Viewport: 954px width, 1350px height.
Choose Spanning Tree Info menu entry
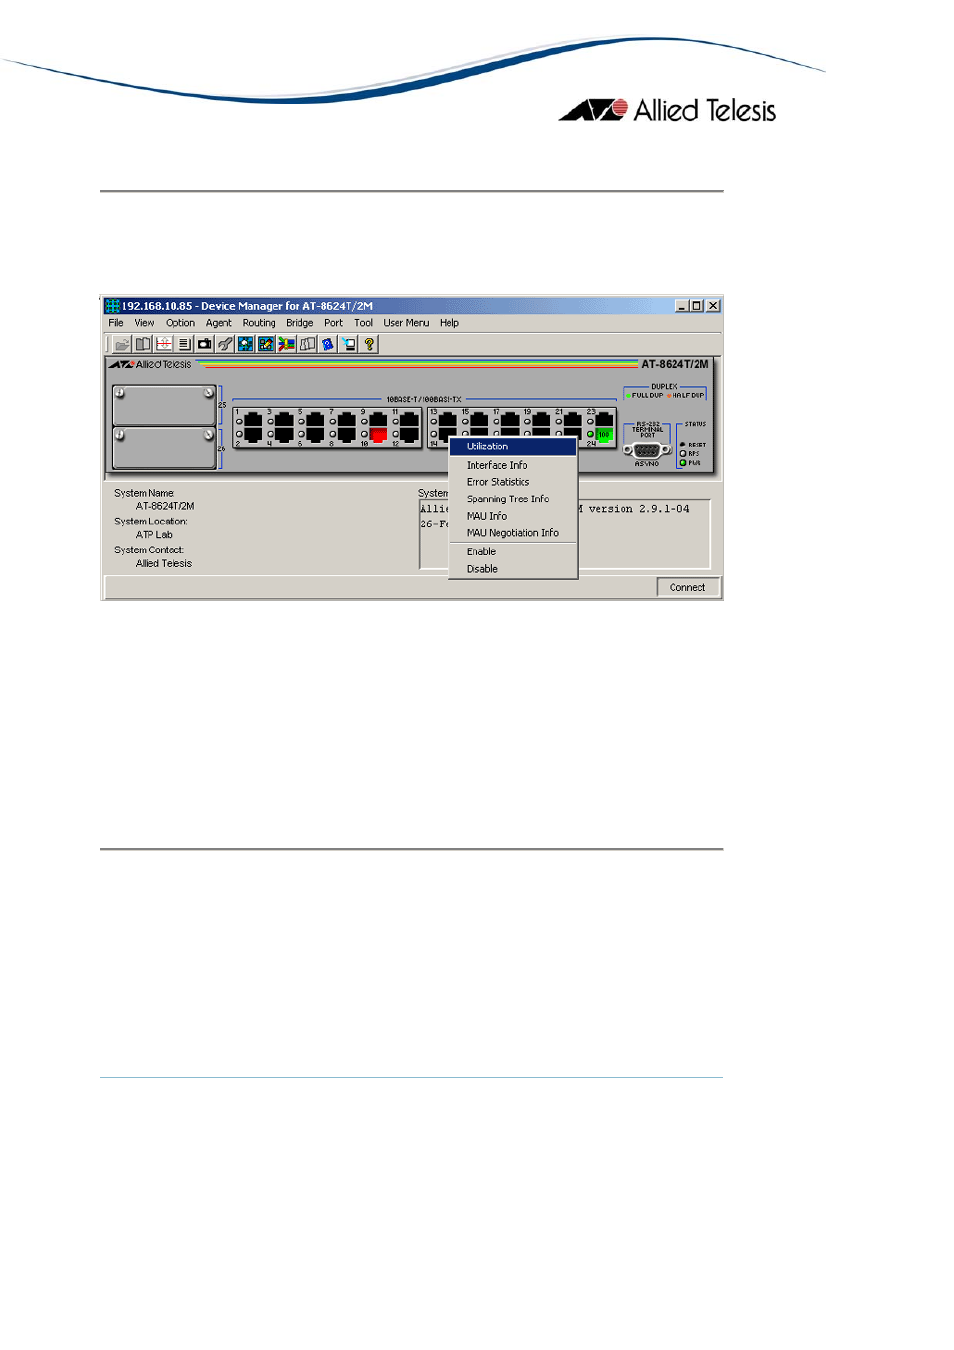click(x=513, y=499)
